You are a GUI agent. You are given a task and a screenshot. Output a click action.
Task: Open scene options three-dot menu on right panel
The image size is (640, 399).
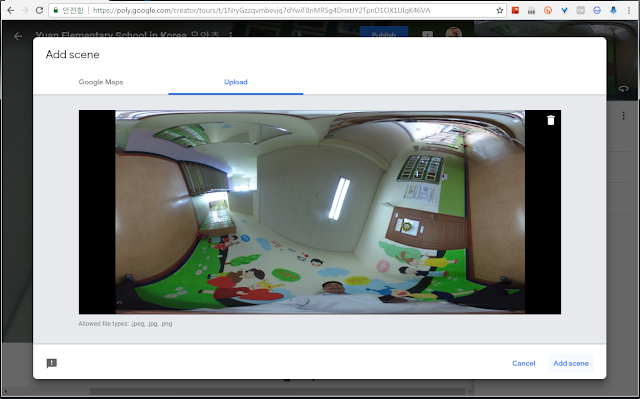pyautogui.click(x=623, y=115)
